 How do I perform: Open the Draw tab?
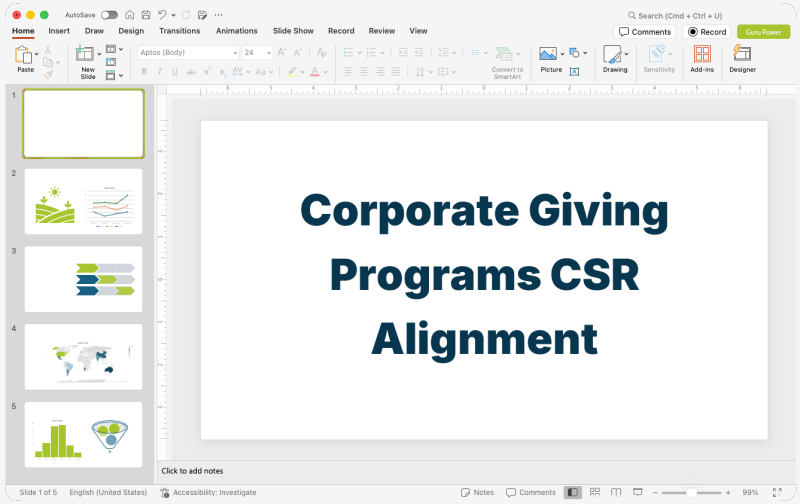94,31
